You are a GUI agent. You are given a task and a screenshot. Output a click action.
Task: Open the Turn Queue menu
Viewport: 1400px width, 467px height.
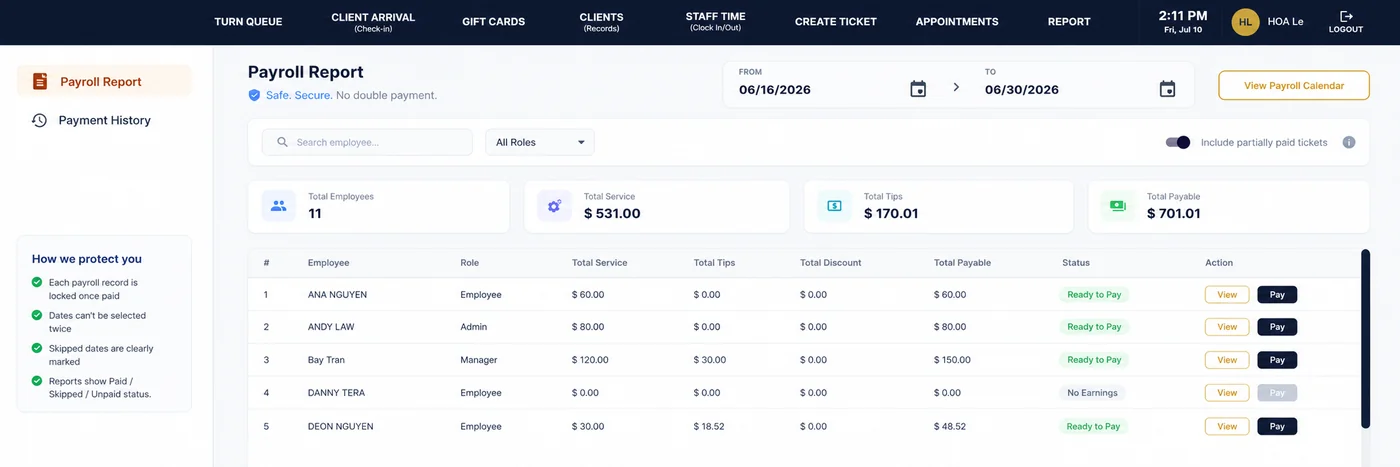tap(248, 22)
